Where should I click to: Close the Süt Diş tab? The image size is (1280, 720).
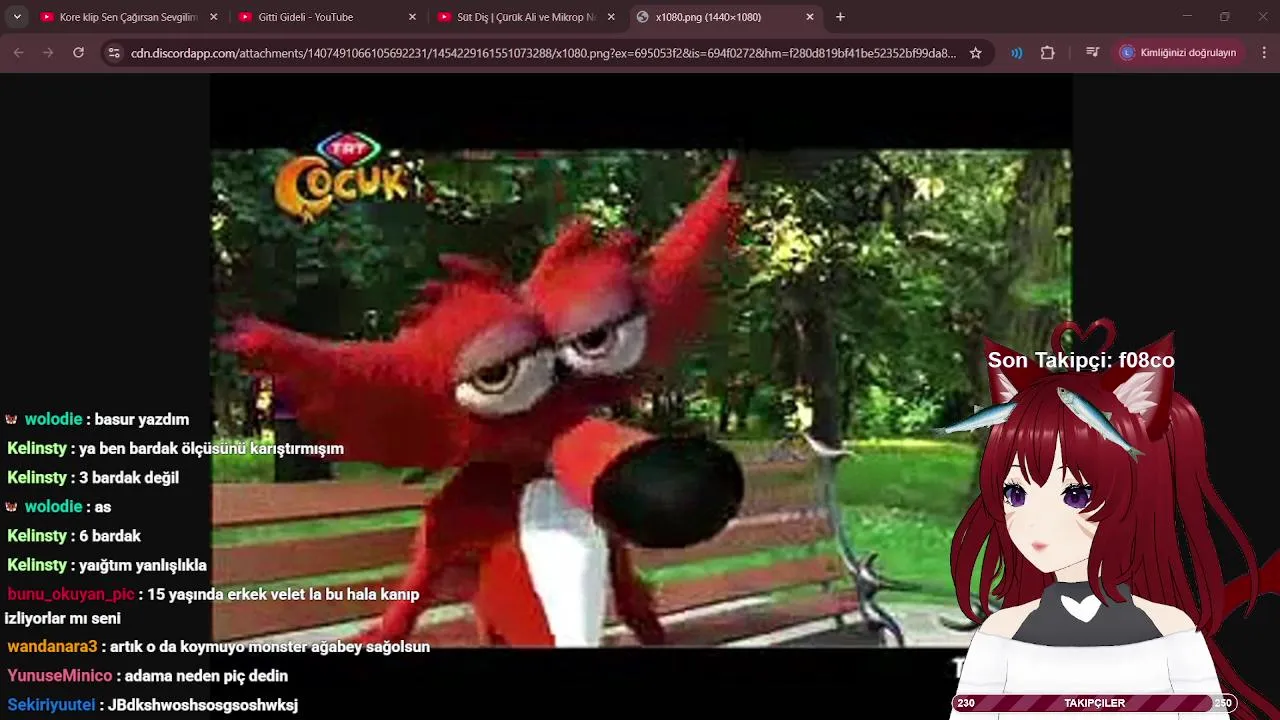coord(611,17)
